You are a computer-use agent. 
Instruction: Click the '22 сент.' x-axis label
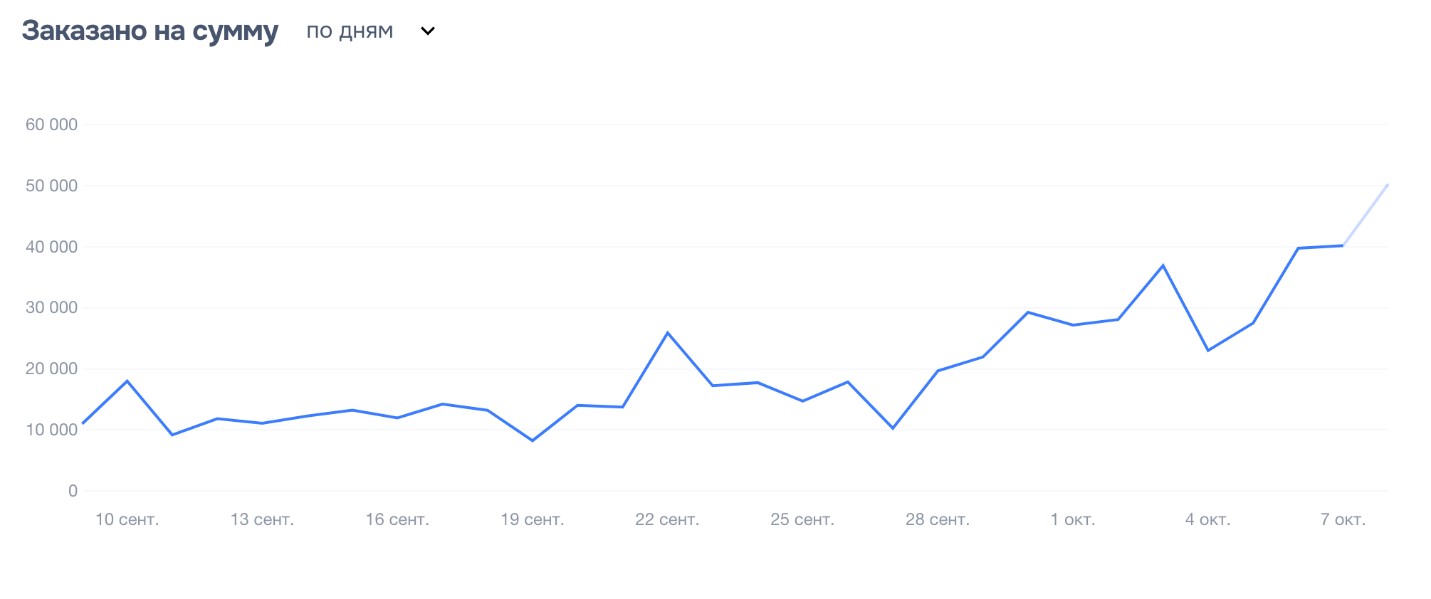coord(667,520)
